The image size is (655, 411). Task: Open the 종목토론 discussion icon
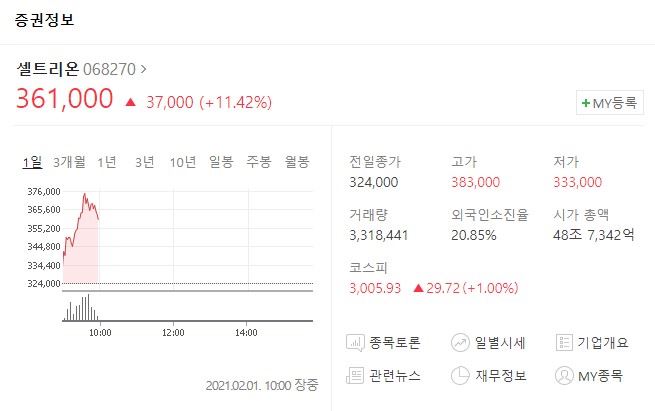[355, 343]
